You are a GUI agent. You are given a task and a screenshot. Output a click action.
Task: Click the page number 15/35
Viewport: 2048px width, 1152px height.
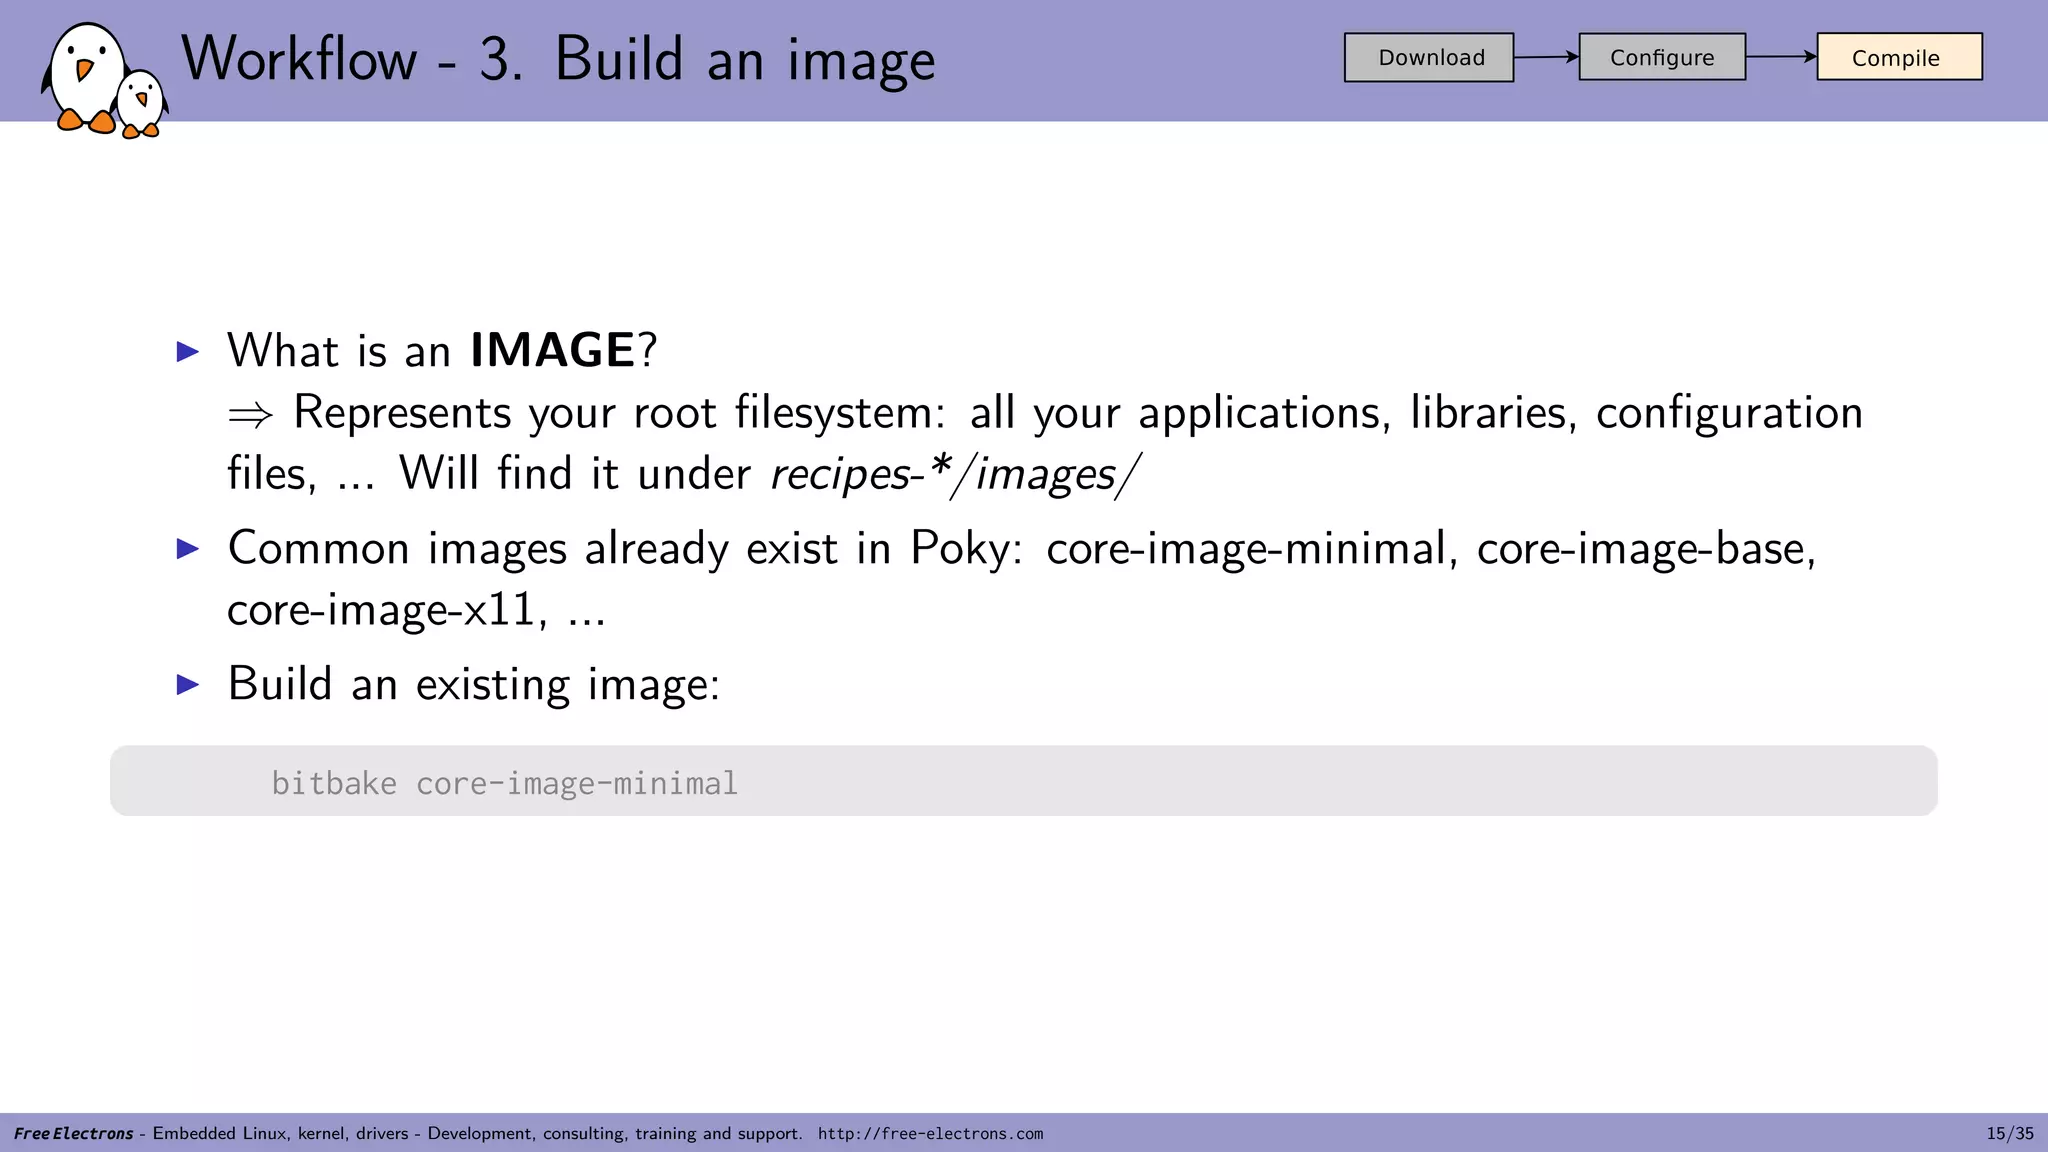click(2010, 1134)
